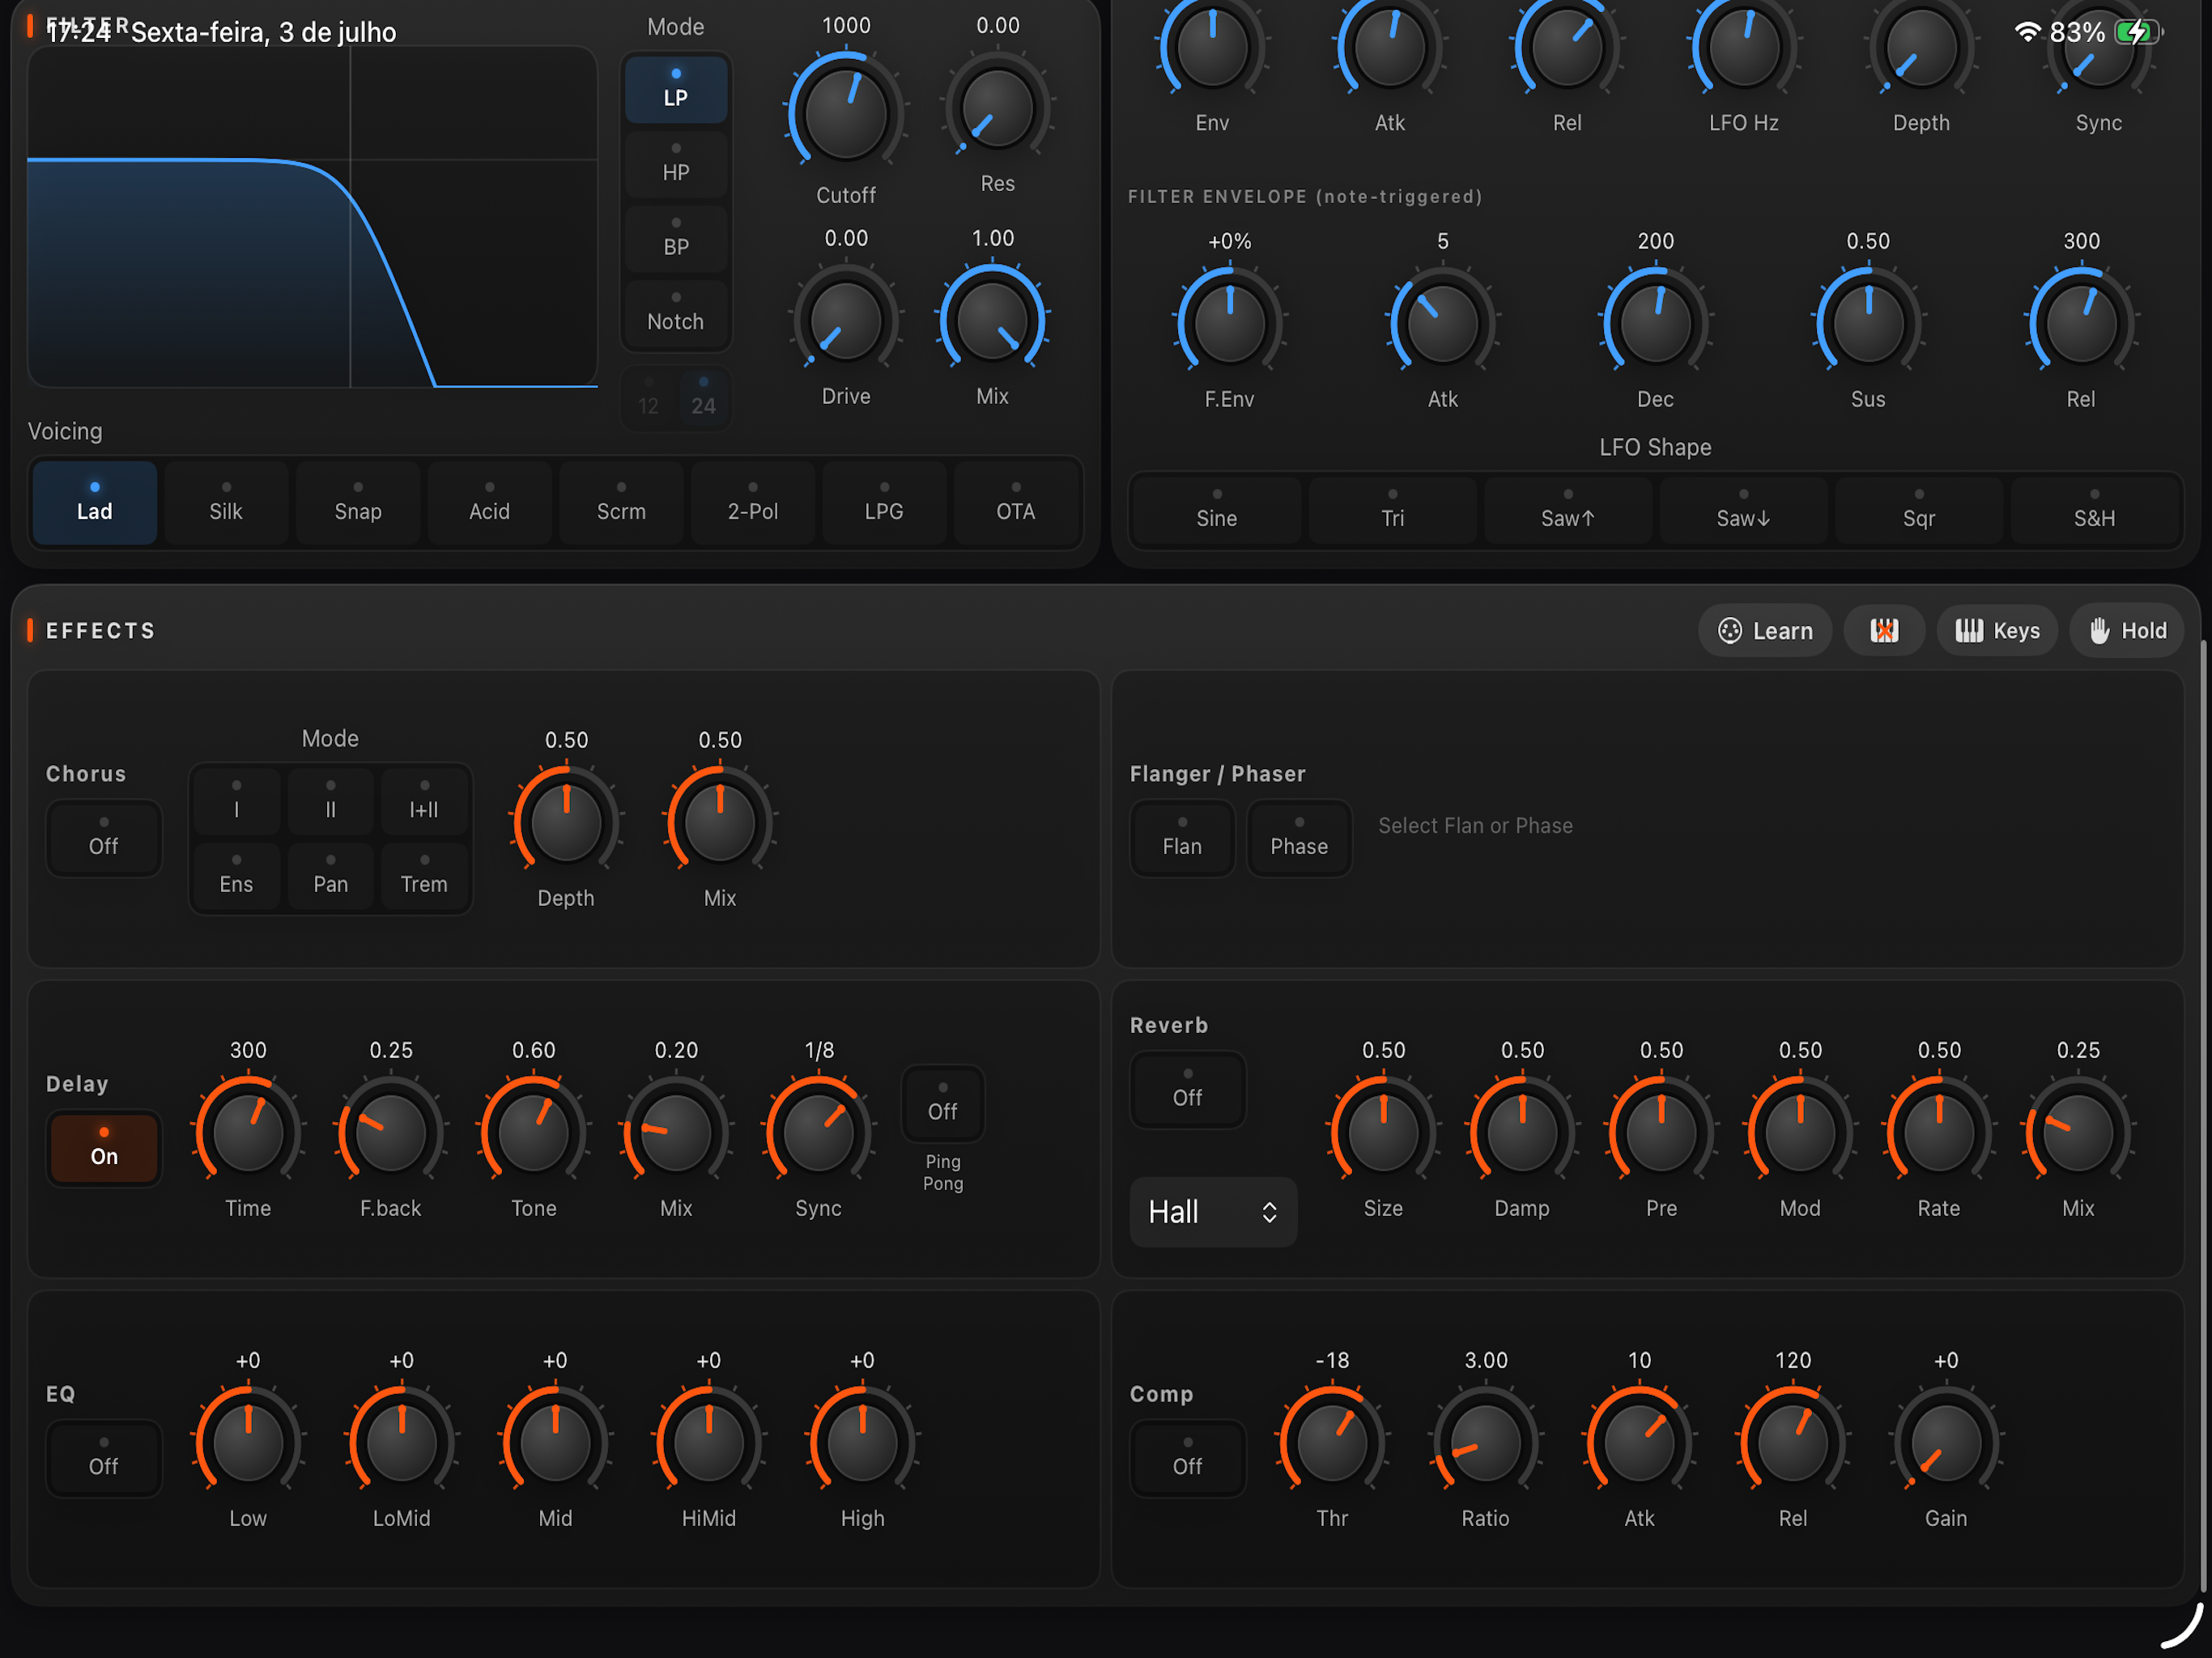Select Snap voicing tab

pos(358,503)
